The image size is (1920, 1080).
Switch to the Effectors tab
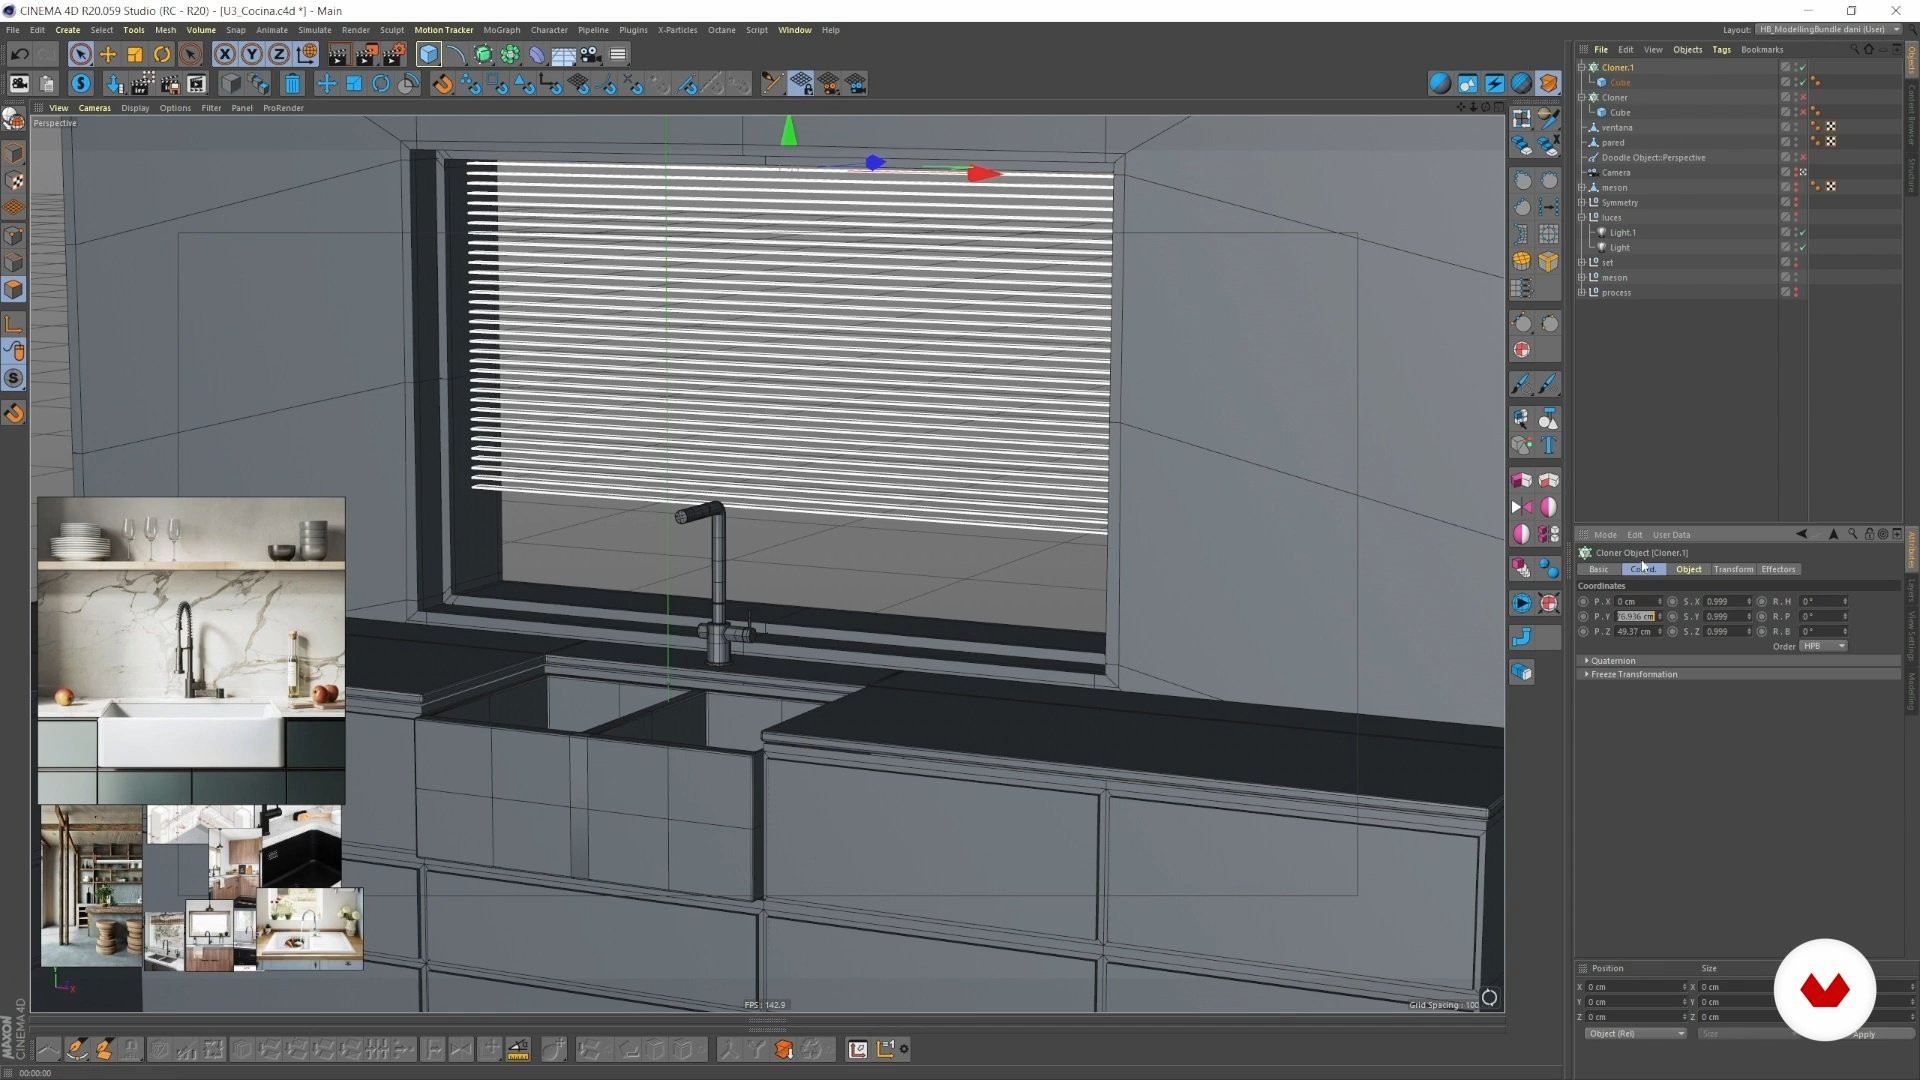[1778, 570]
